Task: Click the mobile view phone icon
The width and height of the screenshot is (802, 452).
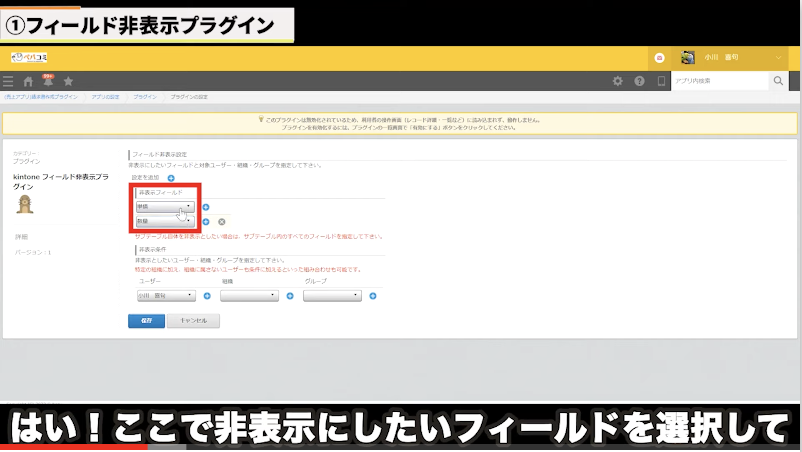Action: (x=660, y=81)
